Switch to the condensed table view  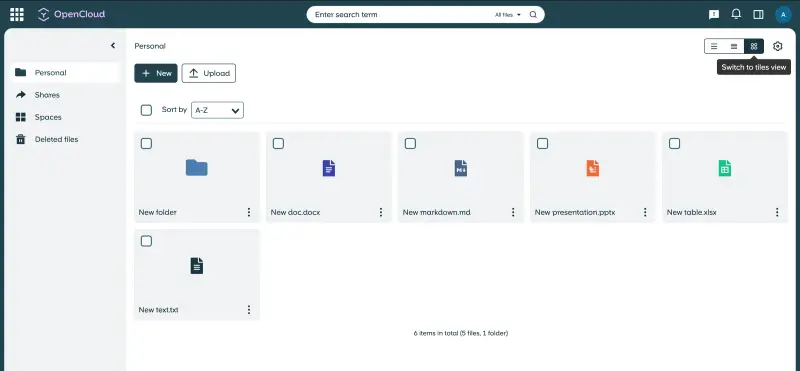[734, 46]
